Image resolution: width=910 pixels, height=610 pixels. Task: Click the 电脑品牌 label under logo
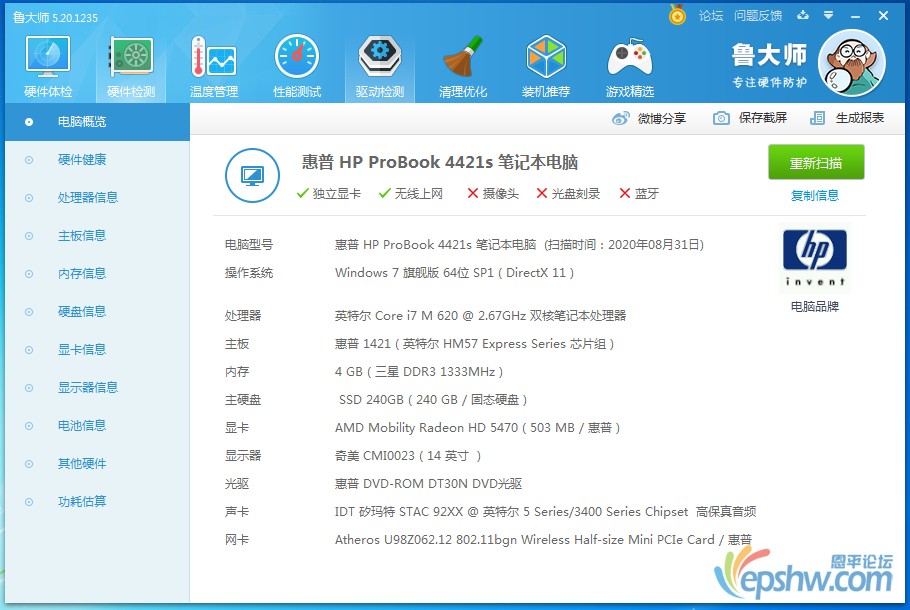[x=814, y=306]
